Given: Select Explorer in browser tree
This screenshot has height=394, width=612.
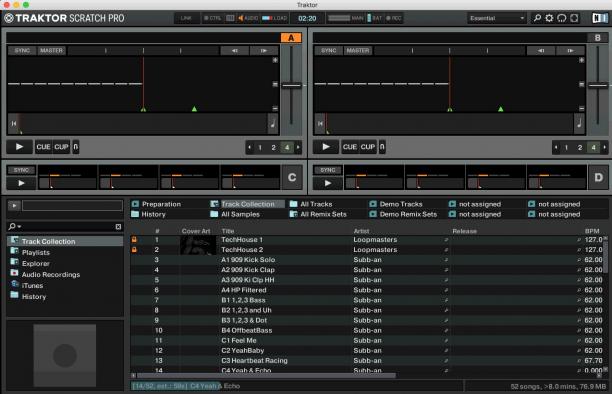Looking at the screenshot, I should coord(36,263).
